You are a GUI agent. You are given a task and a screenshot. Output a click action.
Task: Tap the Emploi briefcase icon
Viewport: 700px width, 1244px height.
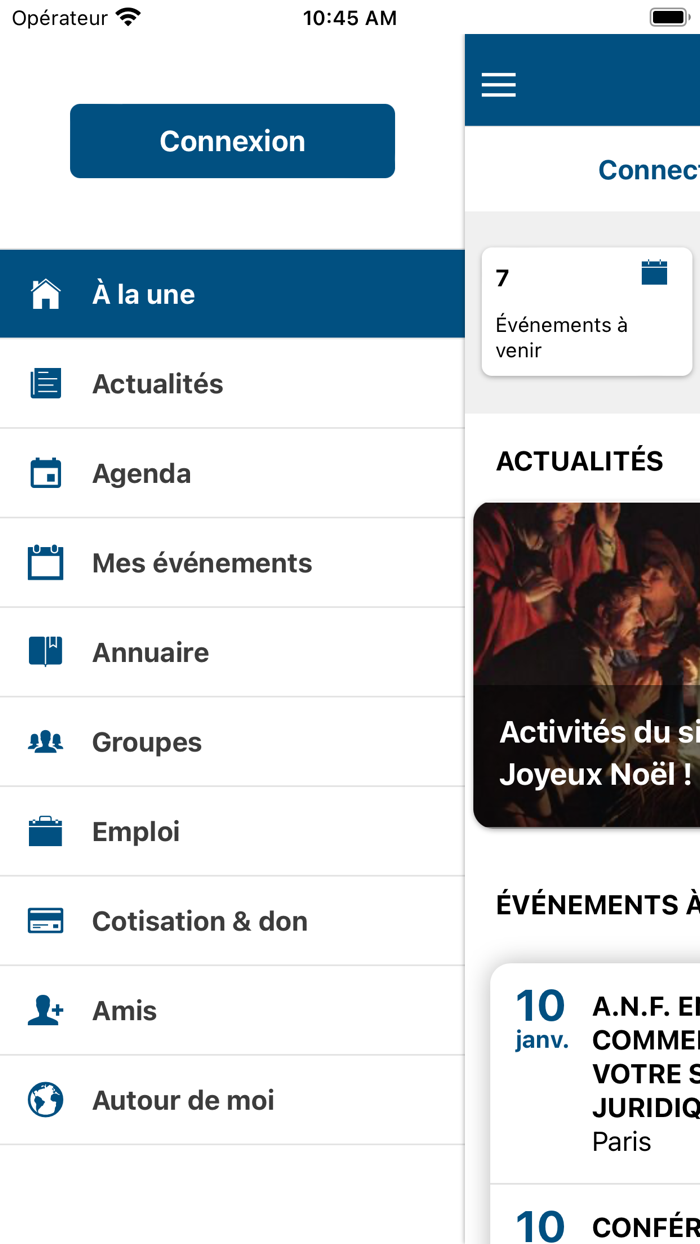coord(46,831)
